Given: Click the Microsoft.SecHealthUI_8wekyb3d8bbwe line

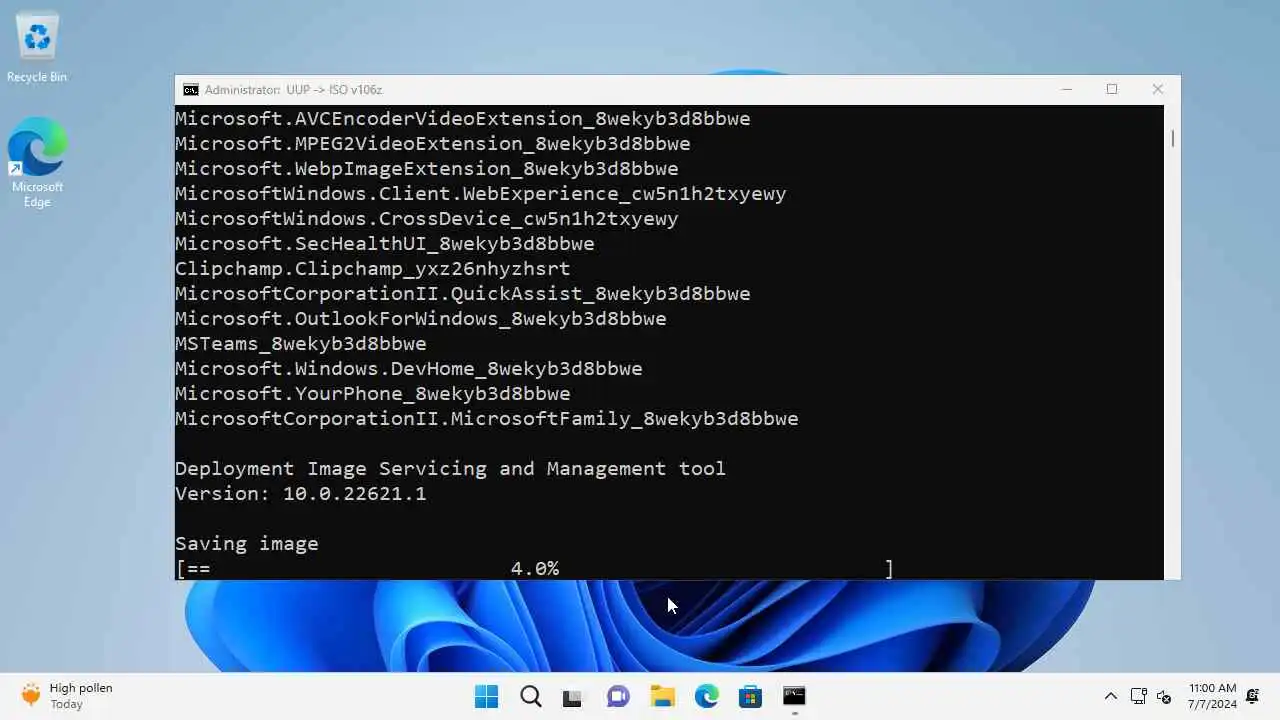Looking at the screenshot, I should [x=385, y=244].
